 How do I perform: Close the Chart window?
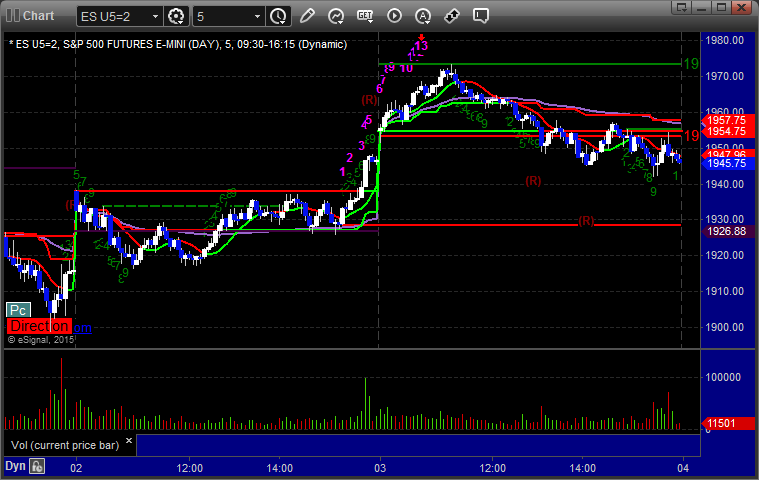tap(741, 7)
